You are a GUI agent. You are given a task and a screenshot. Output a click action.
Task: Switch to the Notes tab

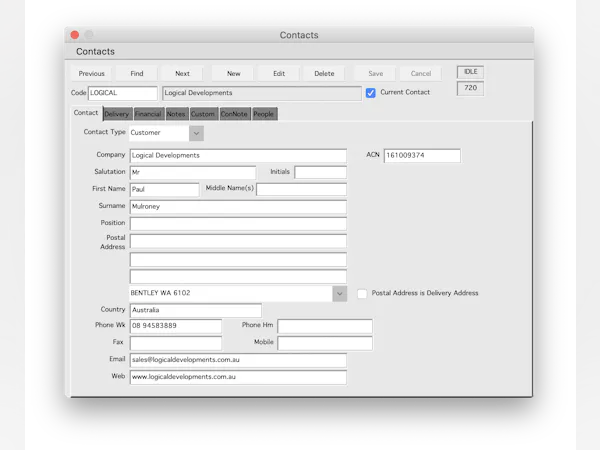[x=176, y=114]
